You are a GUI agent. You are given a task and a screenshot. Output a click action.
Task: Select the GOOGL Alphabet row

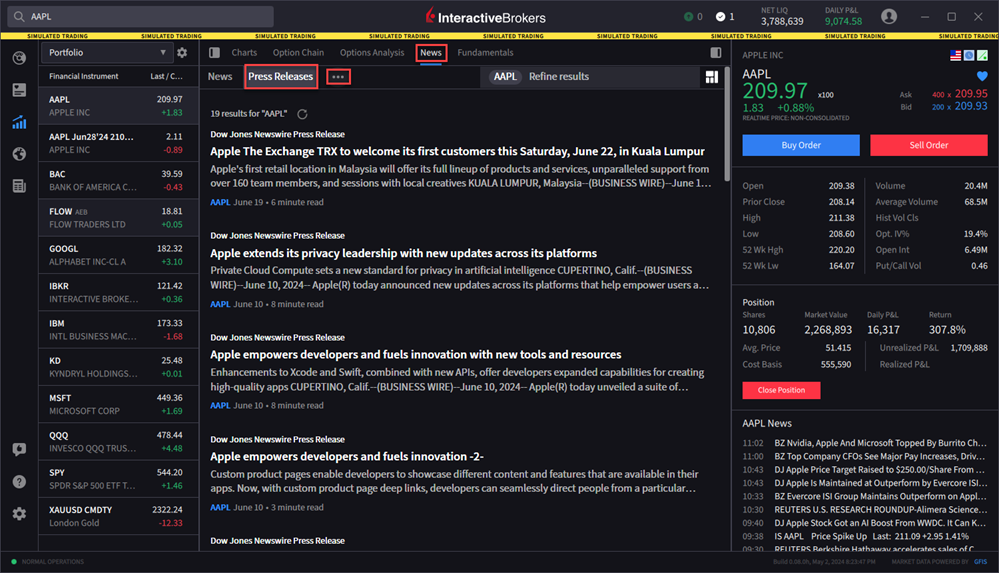(119, 256)
